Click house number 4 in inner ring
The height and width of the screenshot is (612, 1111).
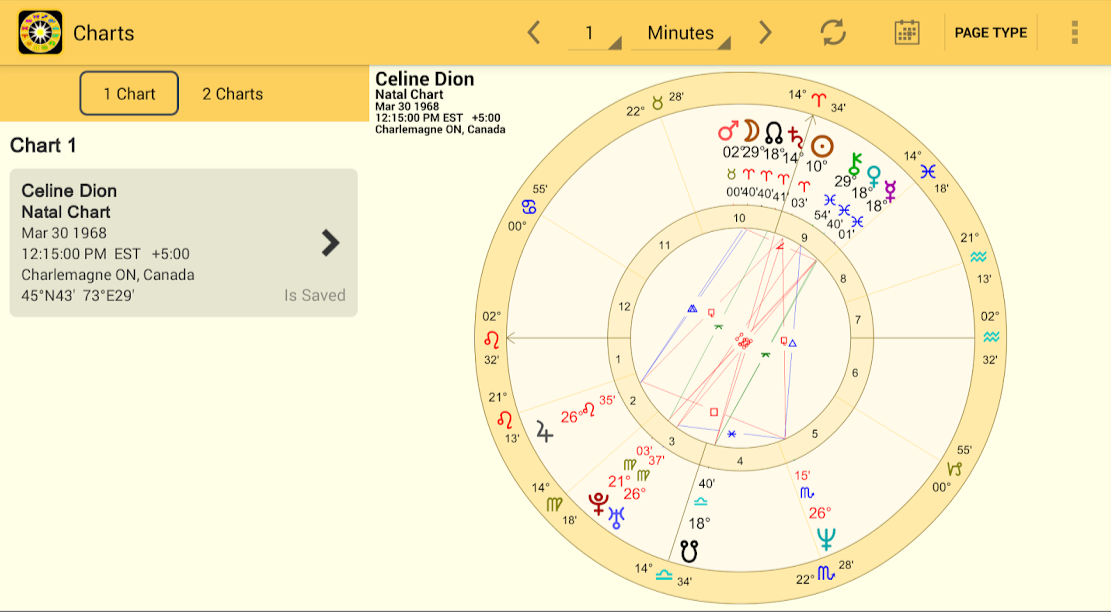[740, 461]
